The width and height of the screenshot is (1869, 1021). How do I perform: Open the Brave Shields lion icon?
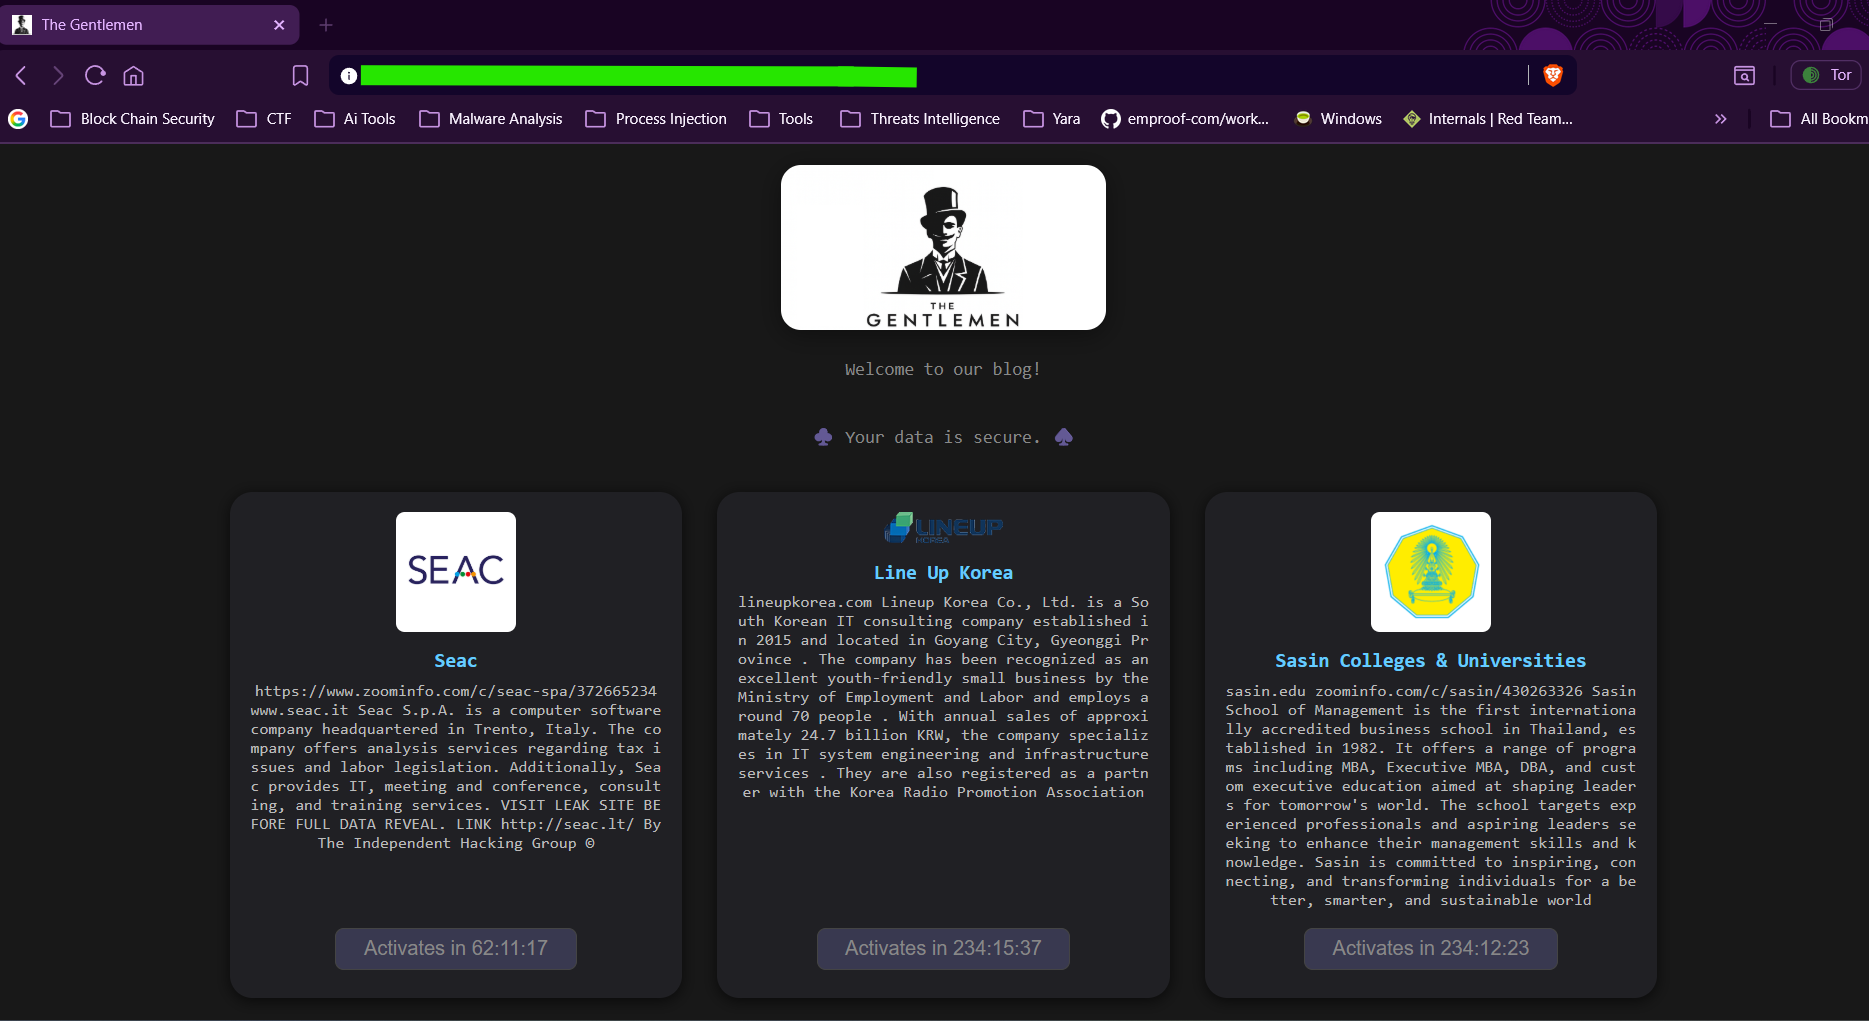pos(1553,75)
